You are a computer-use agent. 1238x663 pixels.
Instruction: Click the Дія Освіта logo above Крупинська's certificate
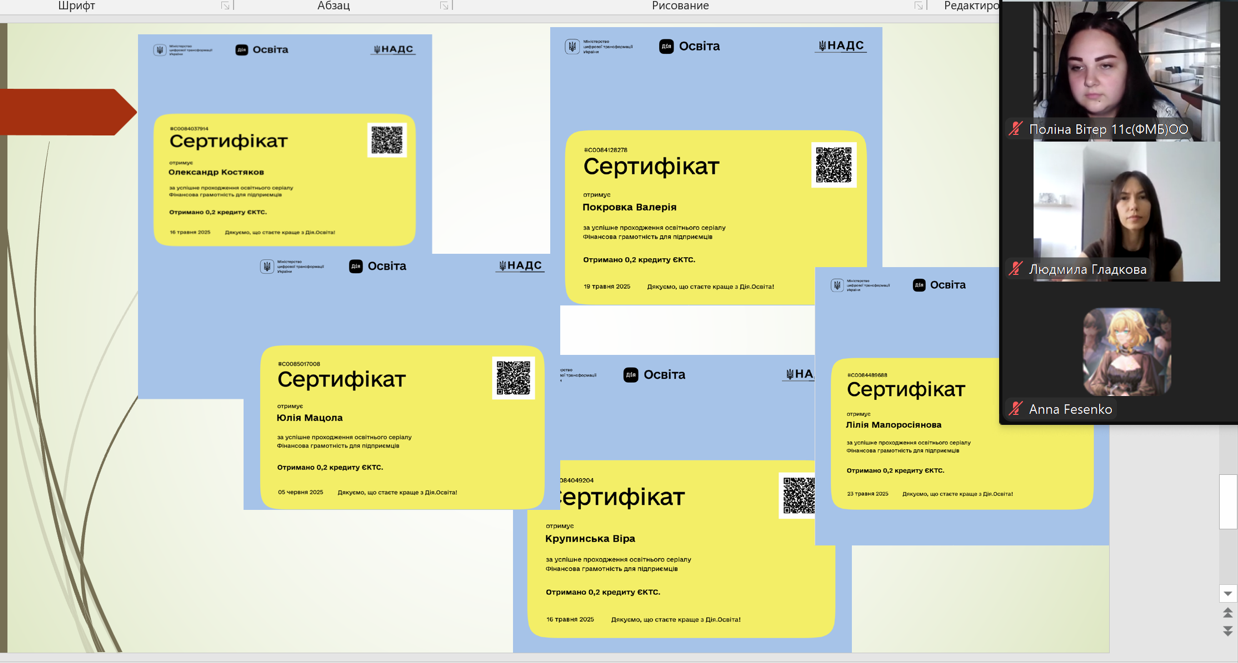click(654, 375)
